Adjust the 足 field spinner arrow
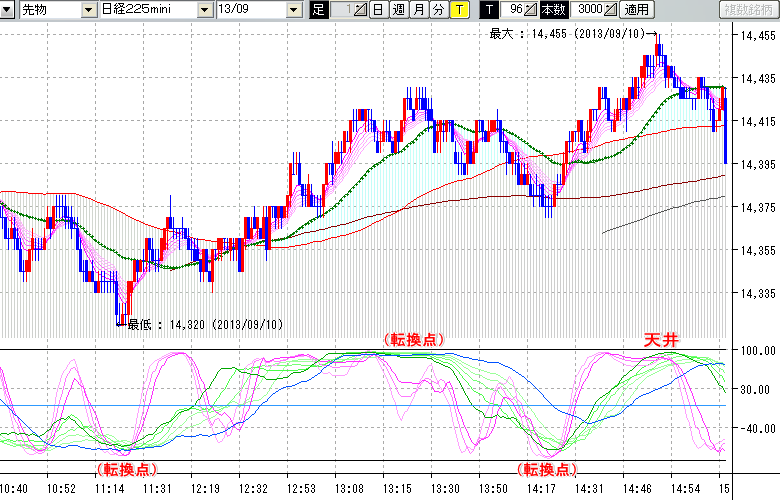This screenshot has width=780, height=500. click(361, 10)
